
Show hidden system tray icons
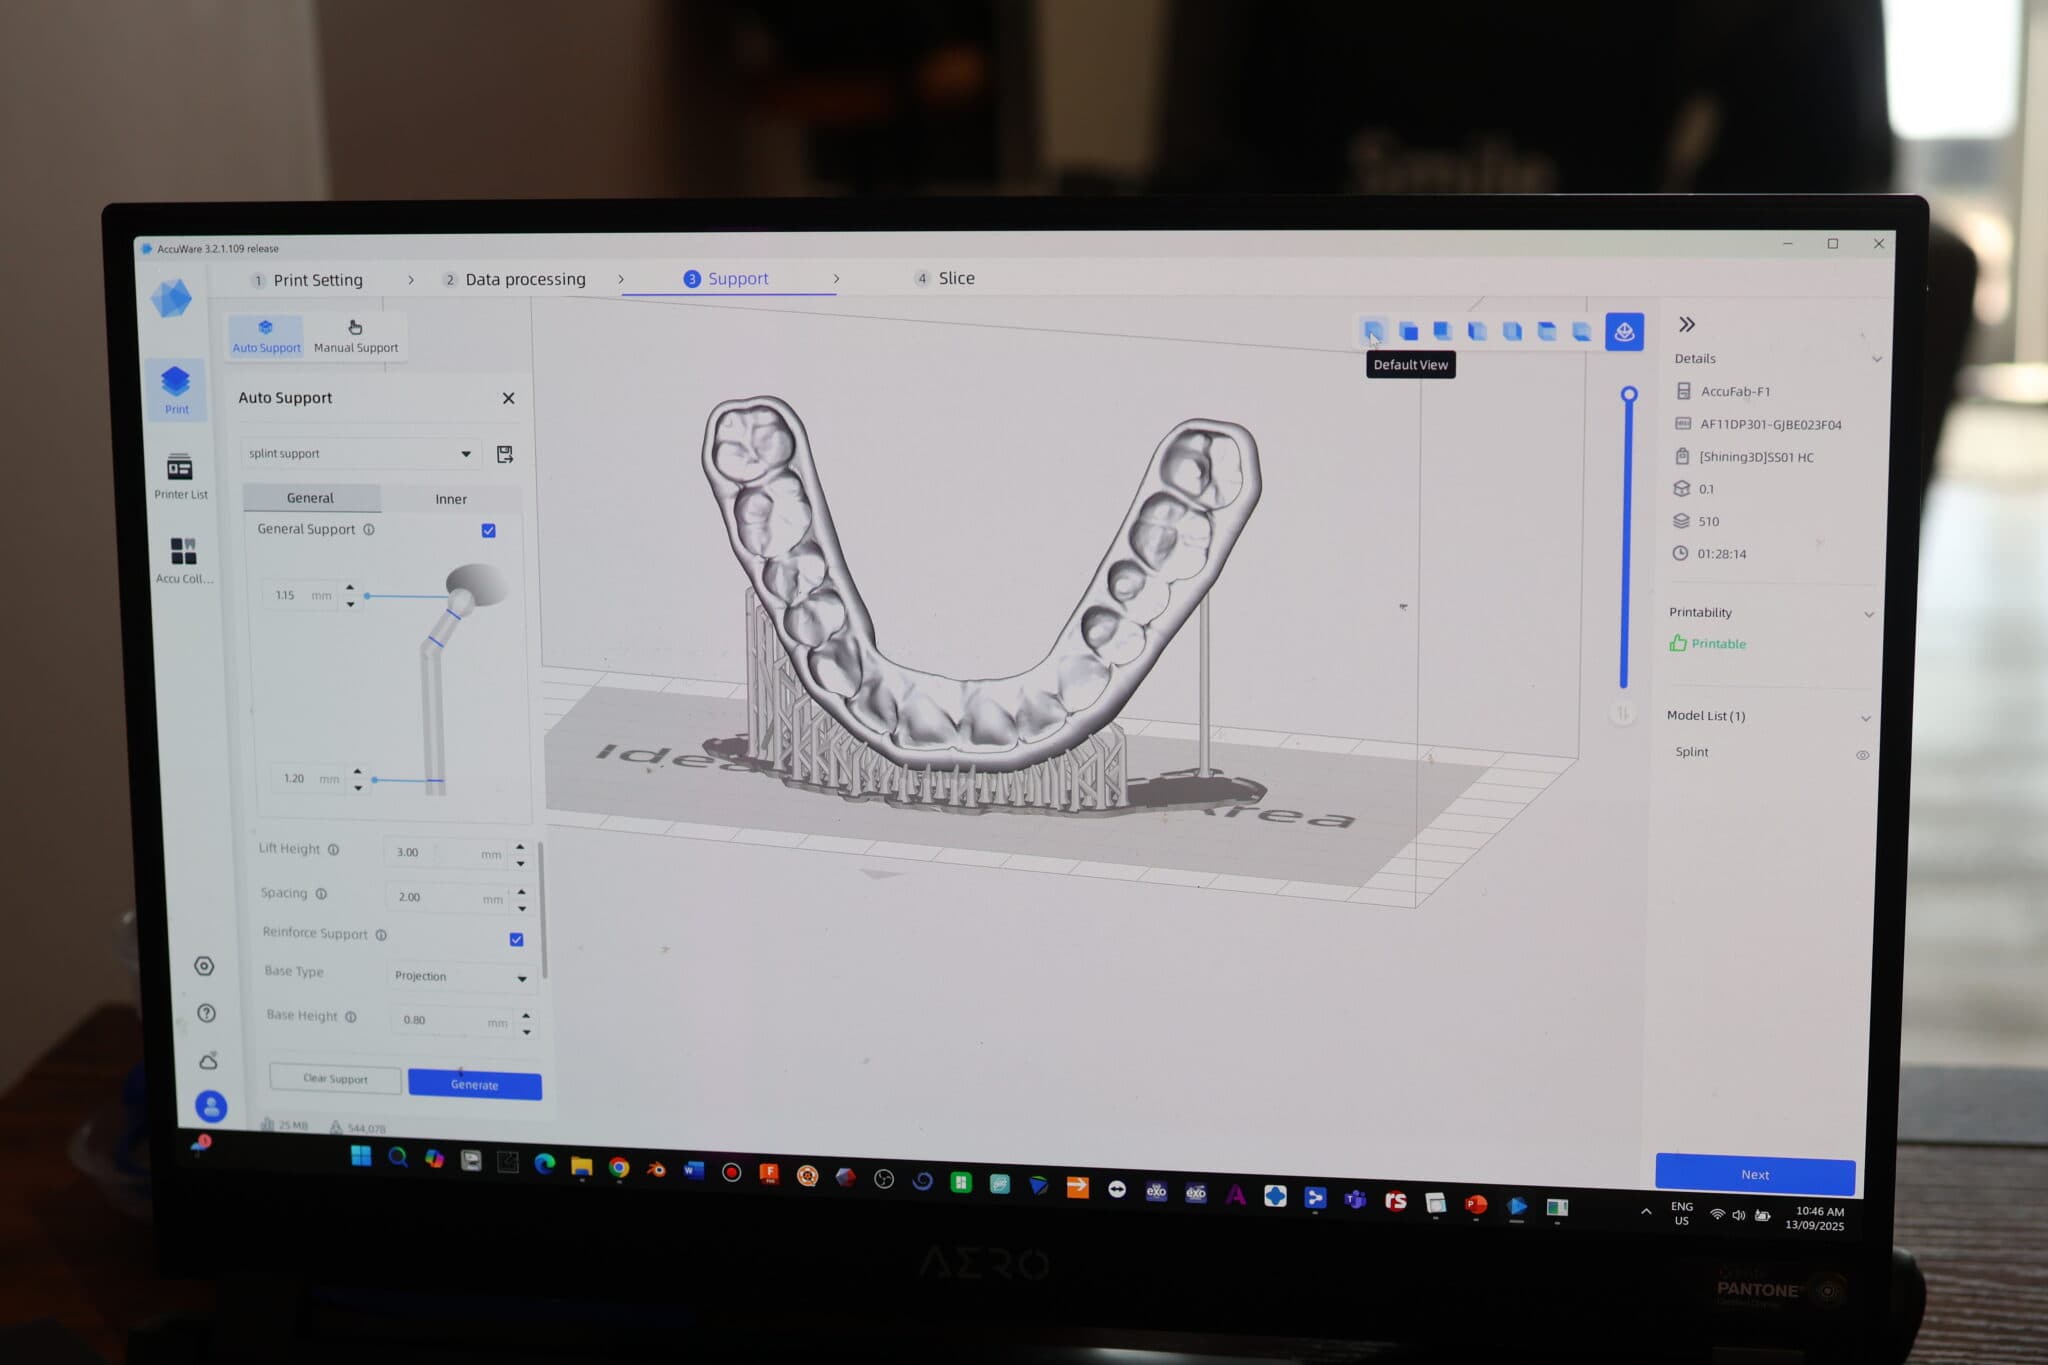tap(1646, 1212)
